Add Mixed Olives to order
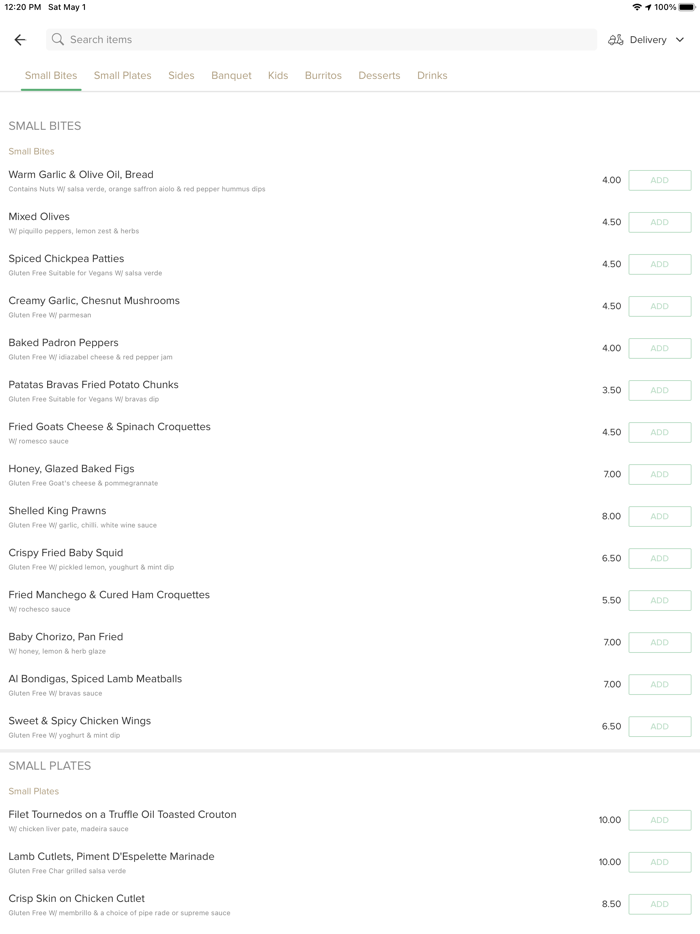Image resolution: width=700 pixels, height=934 pixels. coord(659,223)
